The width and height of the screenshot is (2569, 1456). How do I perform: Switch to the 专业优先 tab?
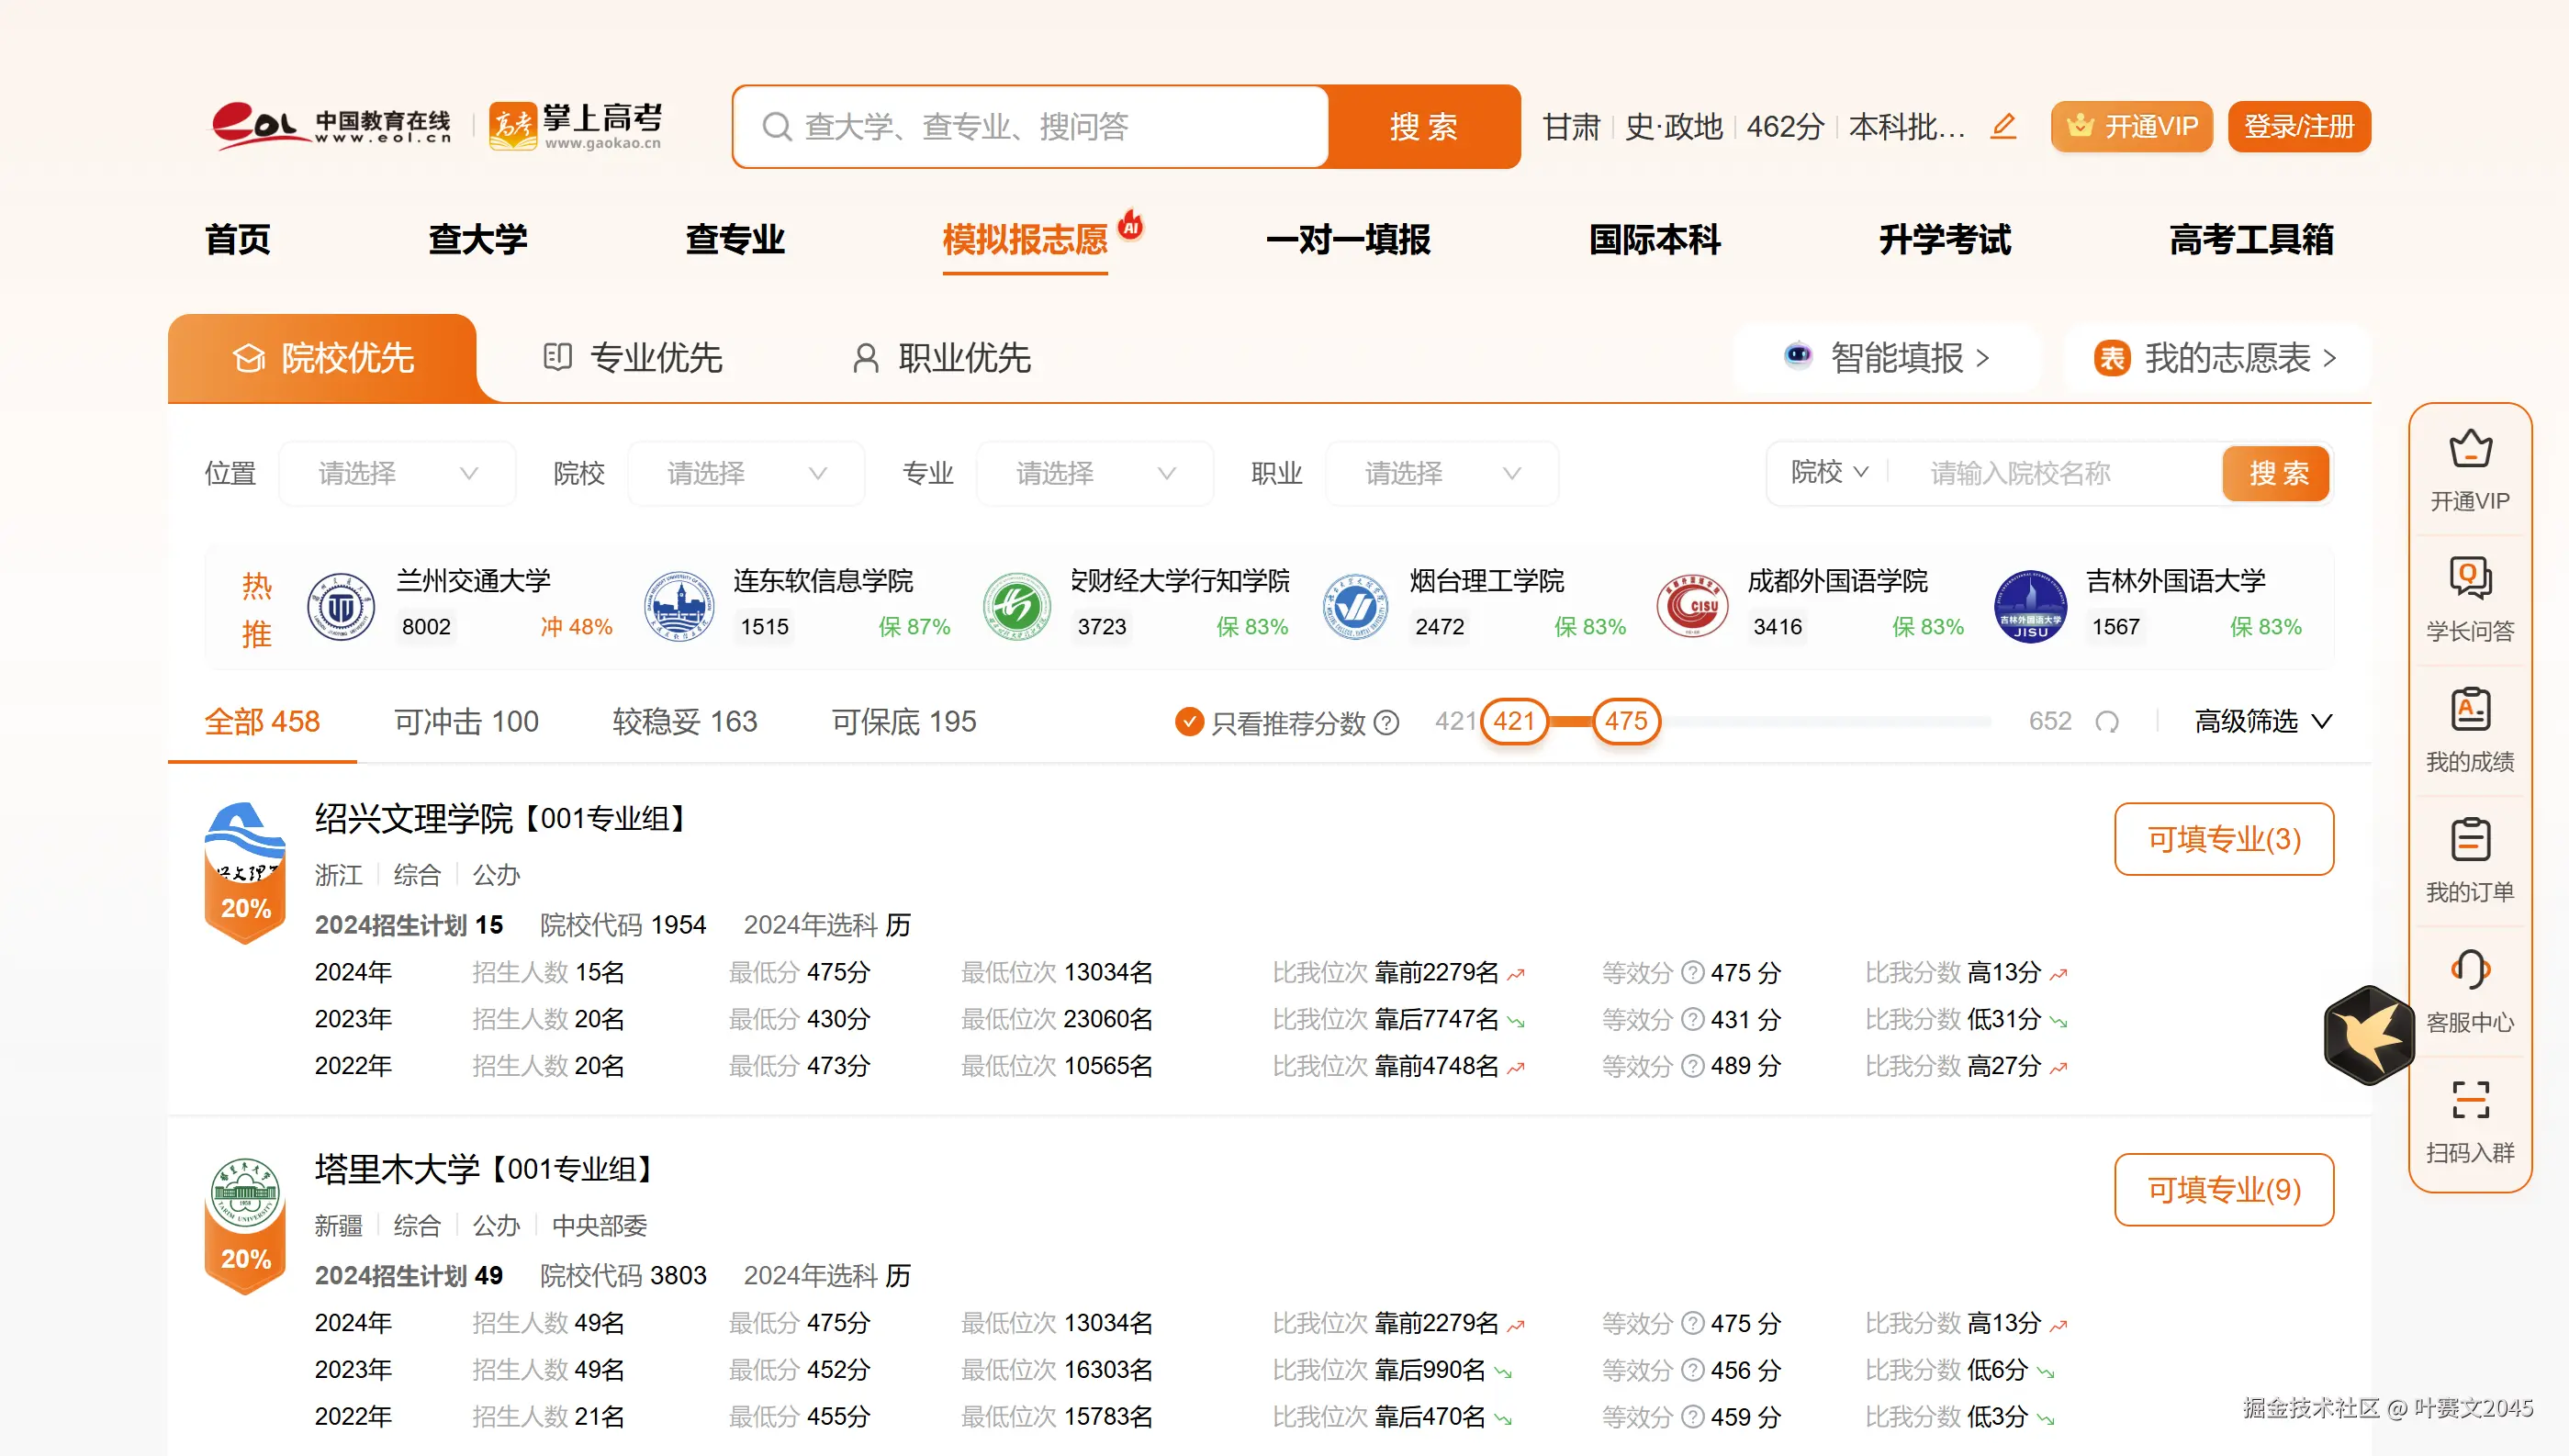point(633,358)
